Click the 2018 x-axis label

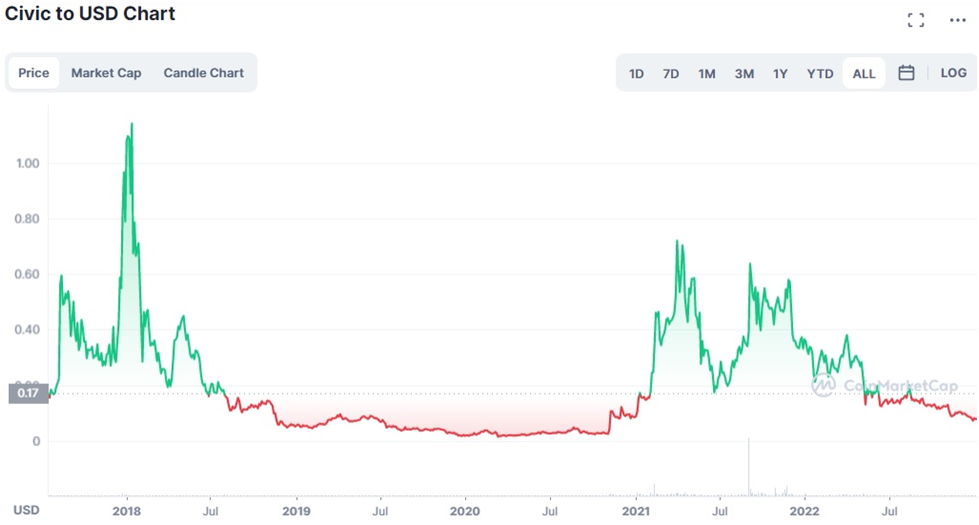pos(127,511)
